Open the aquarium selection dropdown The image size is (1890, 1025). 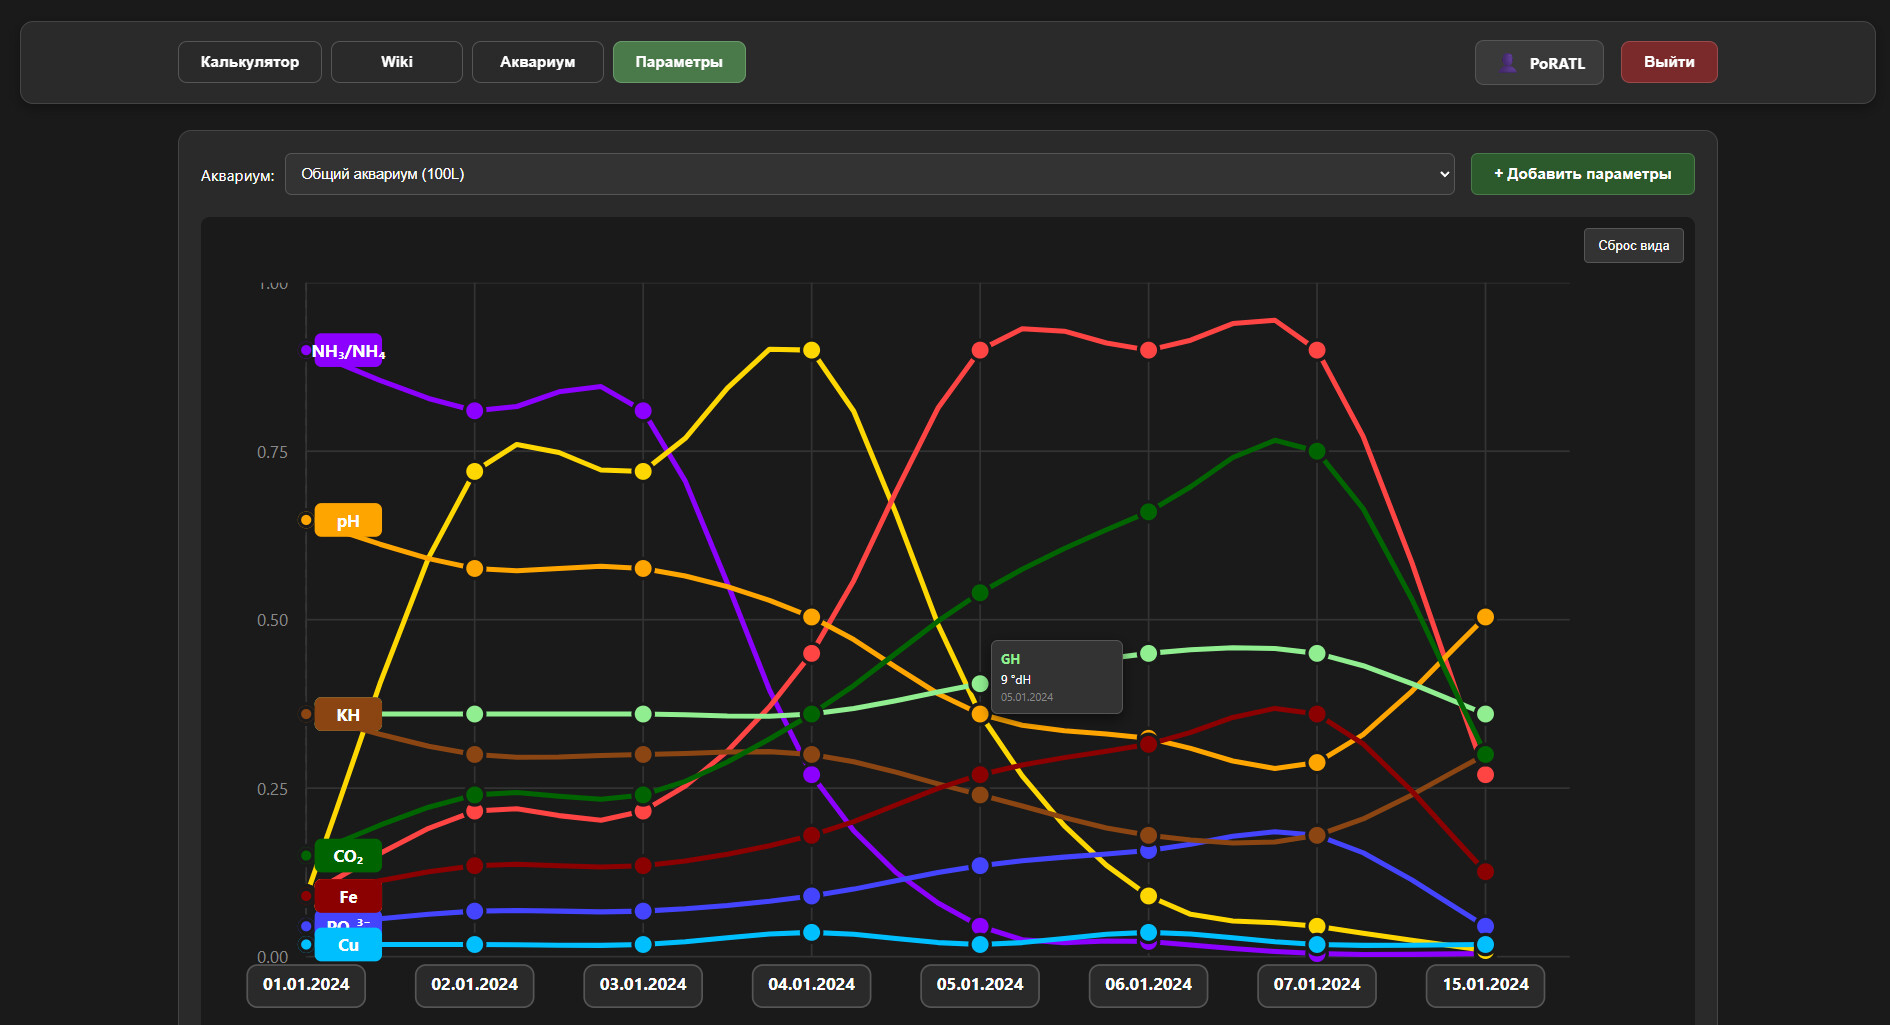point(868,174)
